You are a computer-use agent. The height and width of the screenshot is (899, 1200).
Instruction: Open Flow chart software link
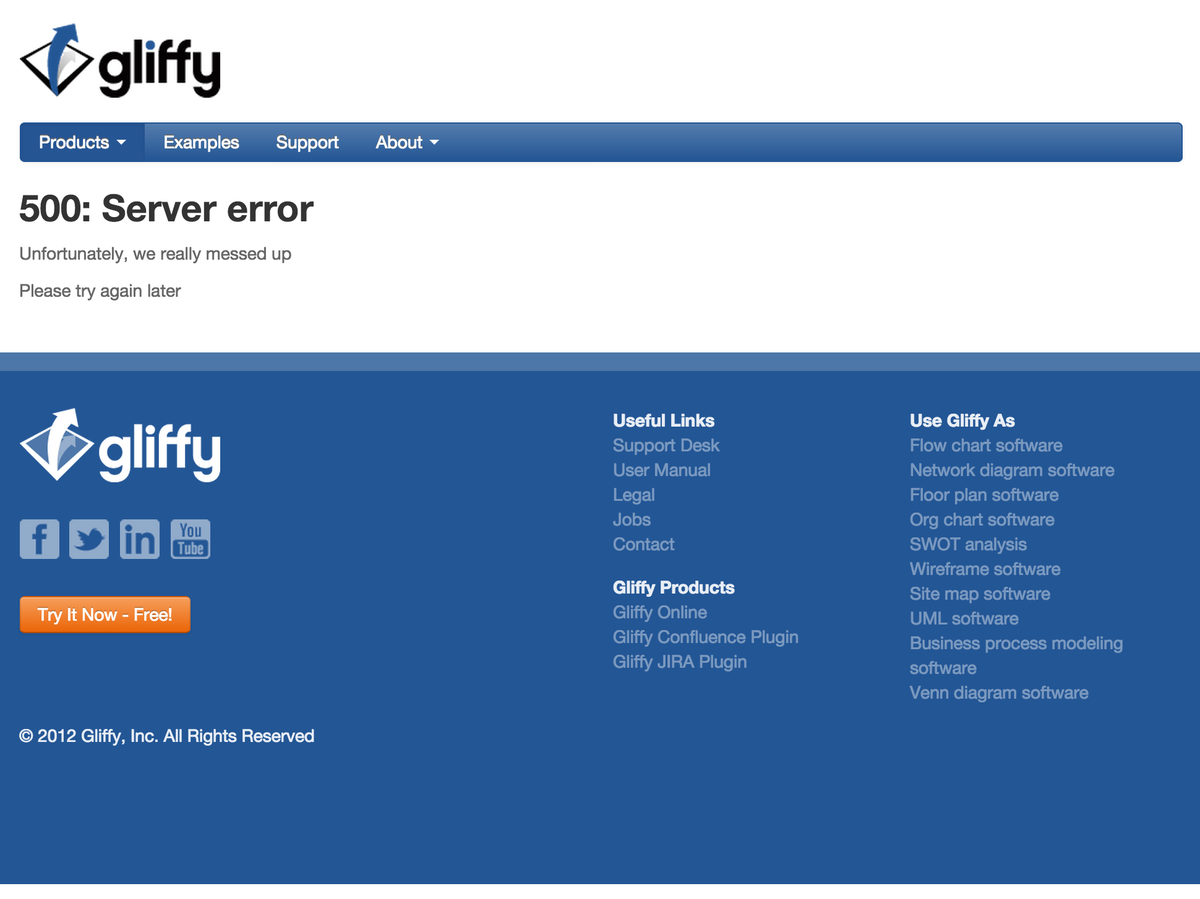click(x=986, y=445)
